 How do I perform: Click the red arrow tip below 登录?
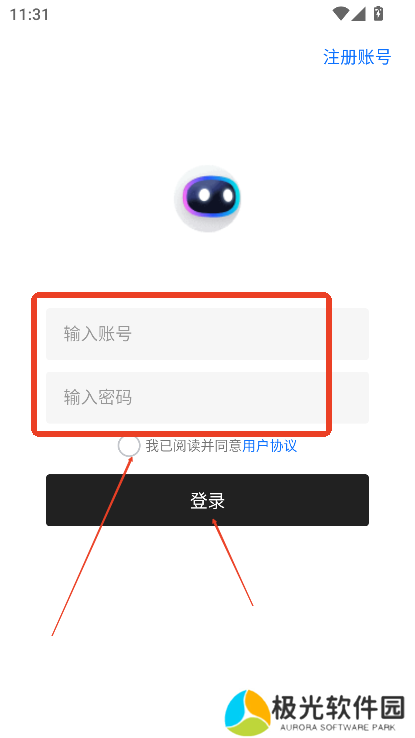point(214,521)
